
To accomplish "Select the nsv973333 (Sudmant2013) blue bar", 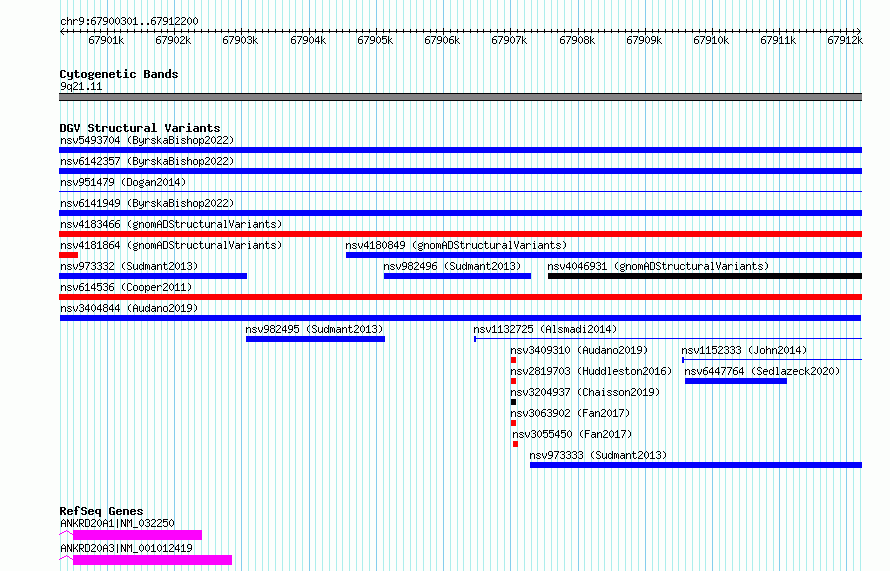I will (696, 465).
